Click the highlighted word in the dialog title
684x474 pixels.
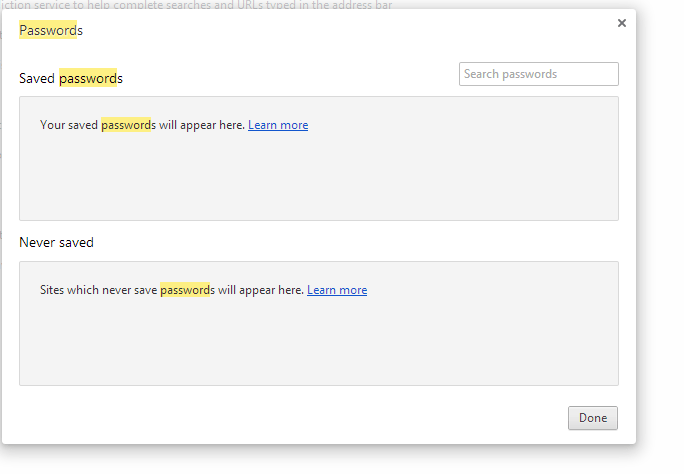(47, 30)
